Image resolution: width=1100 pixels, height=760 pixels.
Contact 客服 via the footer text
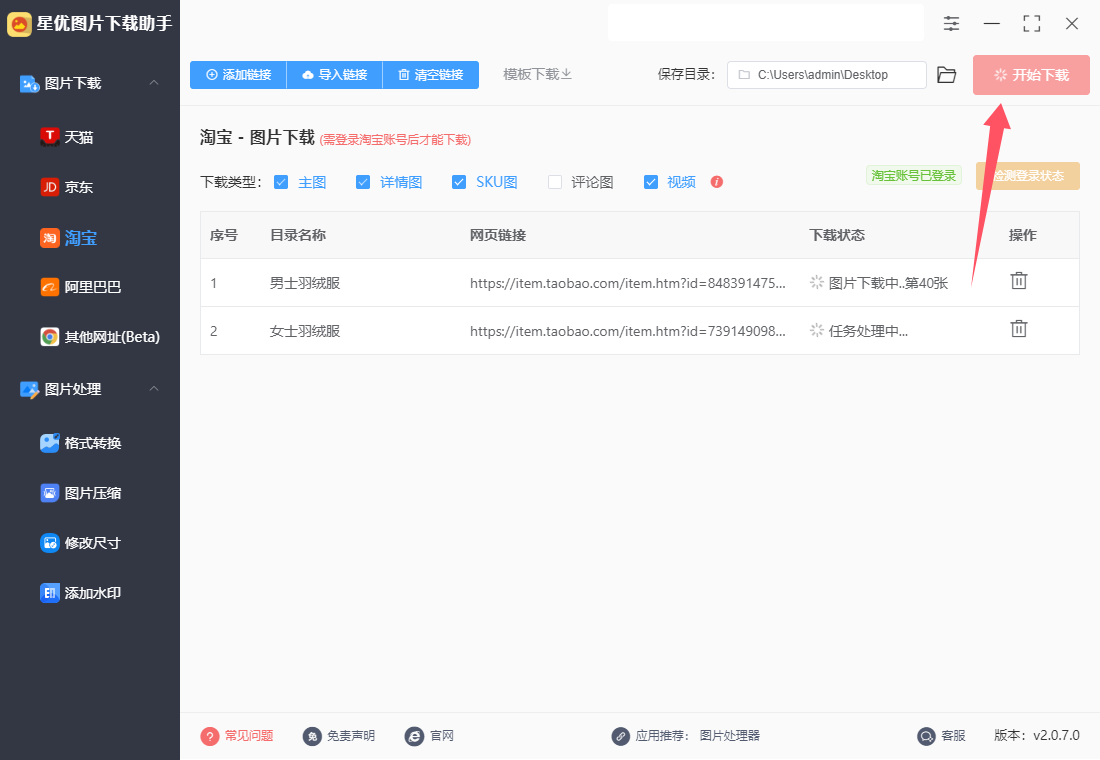point(953,736)
